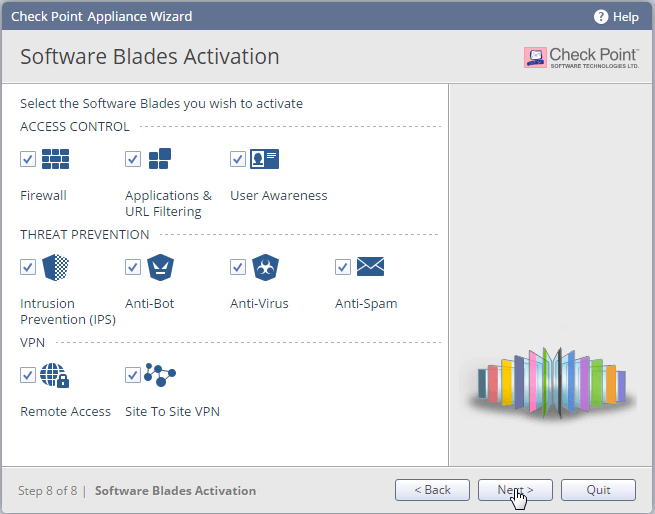Click the Help question mark icon
The width and height of the screenshot is (655, 514).
tap(601, 17)
